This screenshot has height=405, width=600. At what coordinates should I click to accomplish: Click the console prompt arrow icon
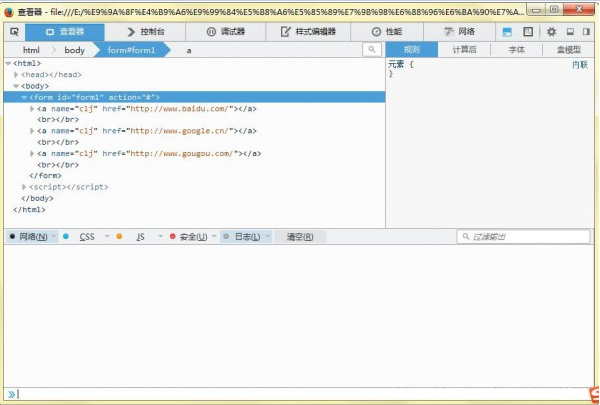pos(11,394)
